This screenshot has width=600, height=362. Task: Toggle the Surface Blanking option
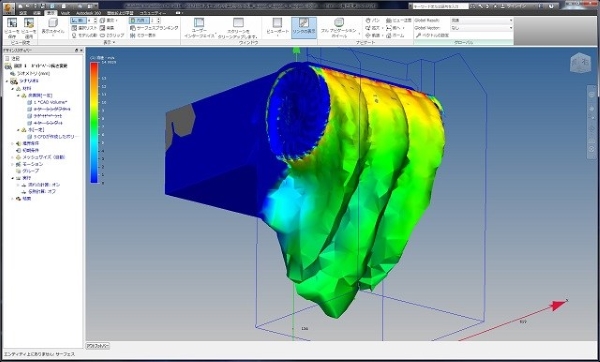(x=154, y=28)
